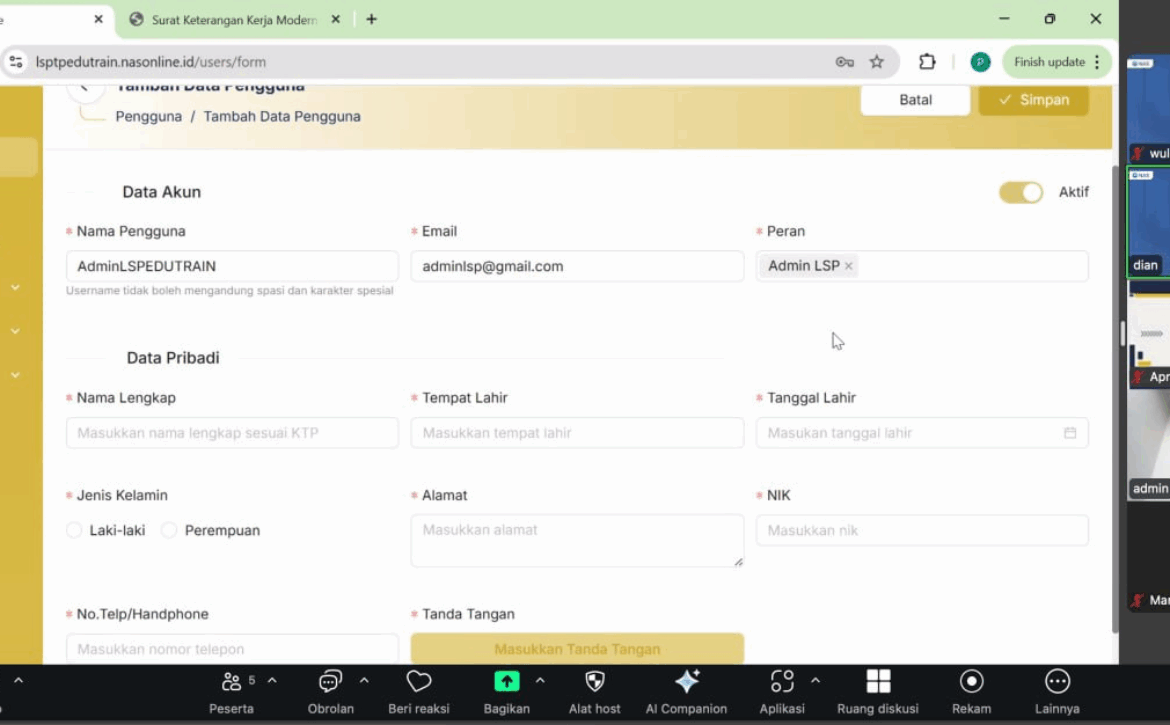Open a new browser tab
1170x725 pixels.
pos(371,19)
